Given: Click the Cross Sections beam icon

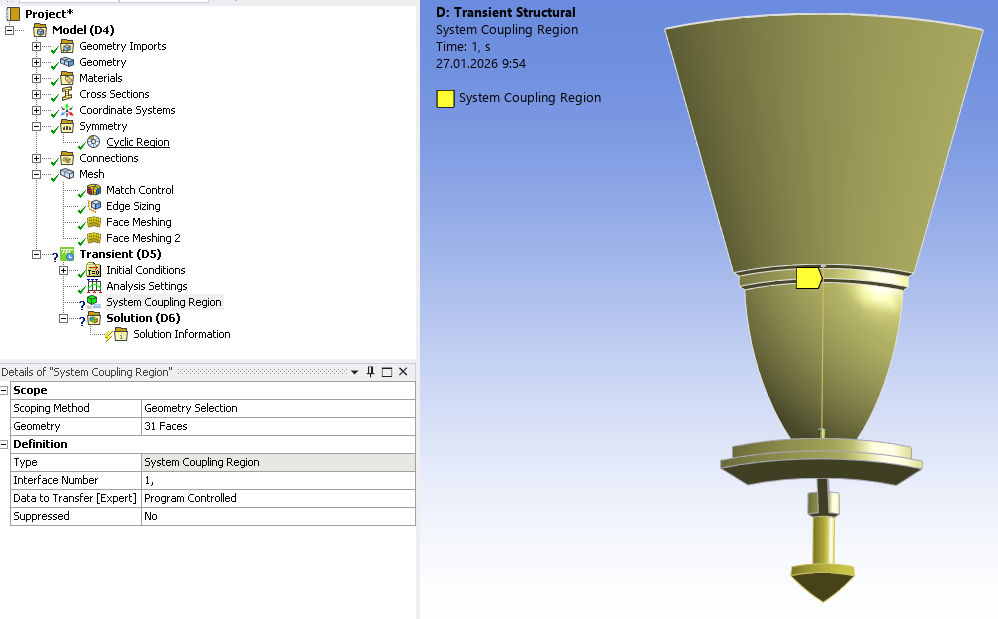Looking at the screenshot, I should pyautogui.click(x=67, y=94).
